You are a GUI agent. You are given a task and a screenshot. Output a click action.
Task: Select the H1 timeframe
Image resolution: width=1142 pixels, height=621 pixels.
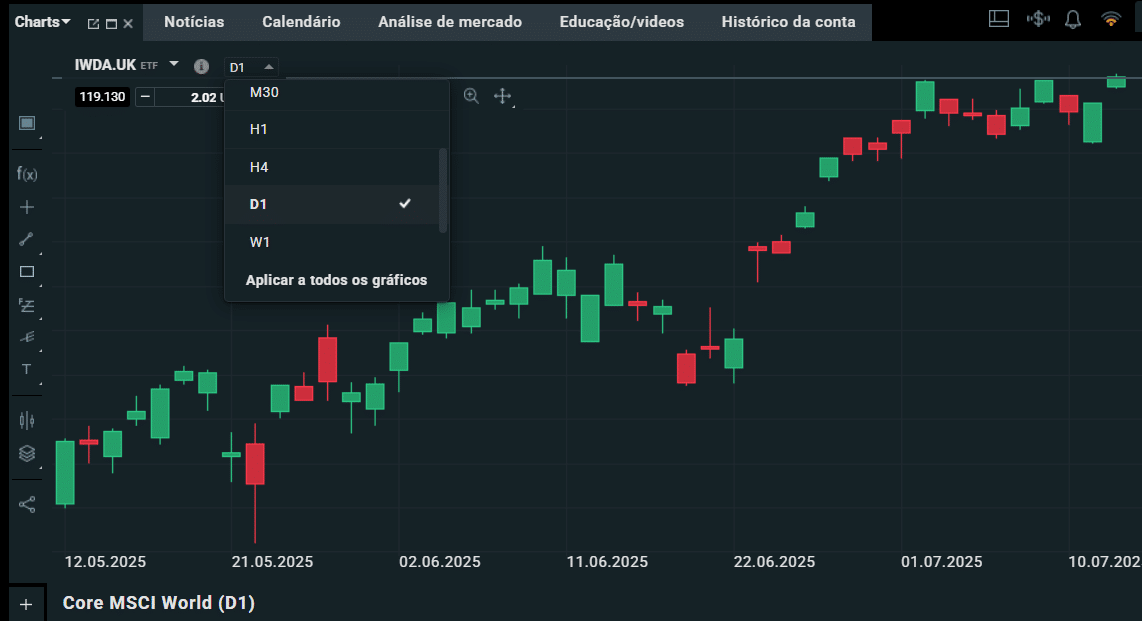333,130
